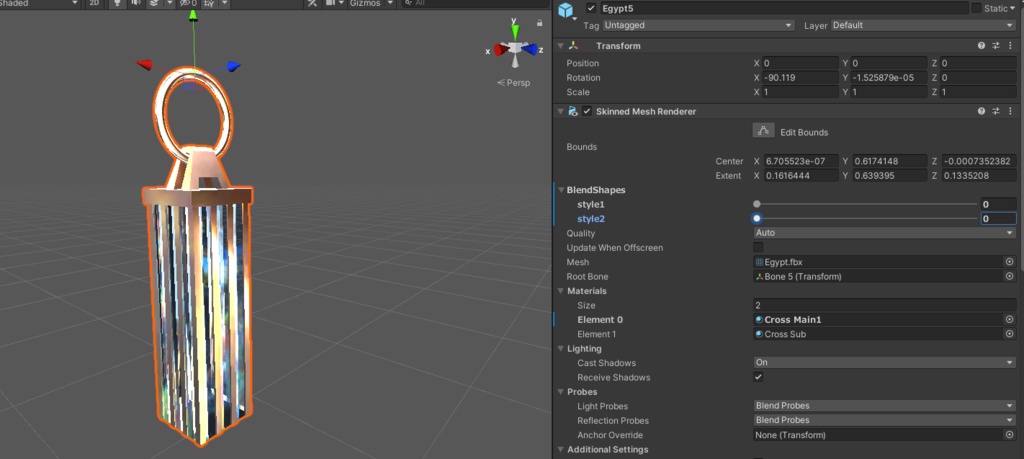Open the Shaded draw mode dropdown
Viewport: 1024px width, 459px height.
click(x=39, y=3)
